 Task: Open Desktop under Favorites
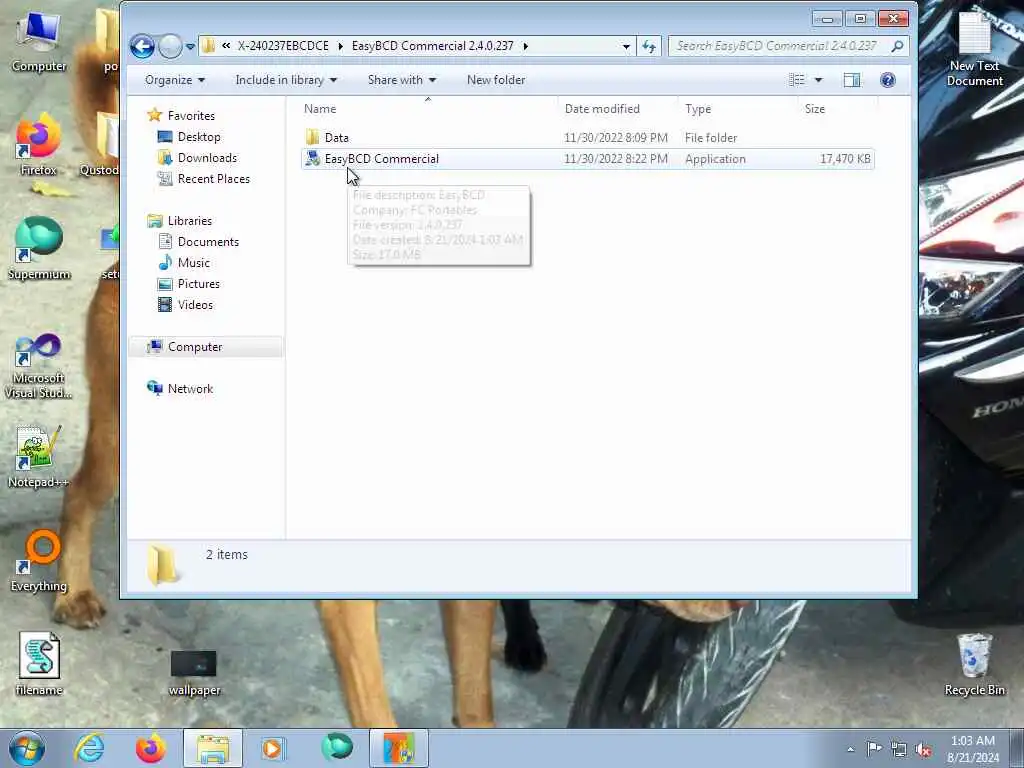pos(199,136)
